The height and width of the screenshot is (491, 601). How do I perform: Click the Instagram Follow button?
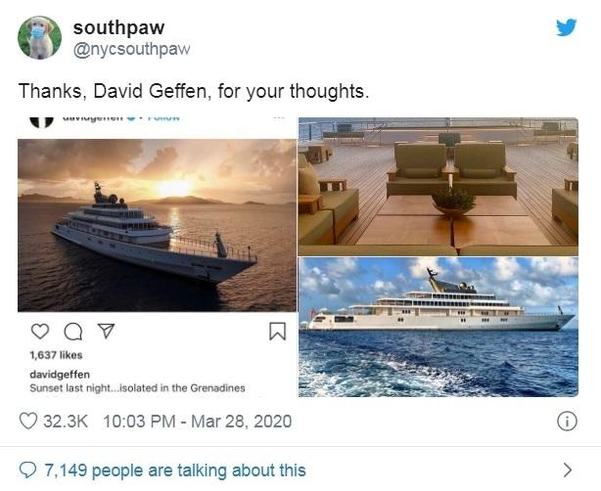coord(164,117)
